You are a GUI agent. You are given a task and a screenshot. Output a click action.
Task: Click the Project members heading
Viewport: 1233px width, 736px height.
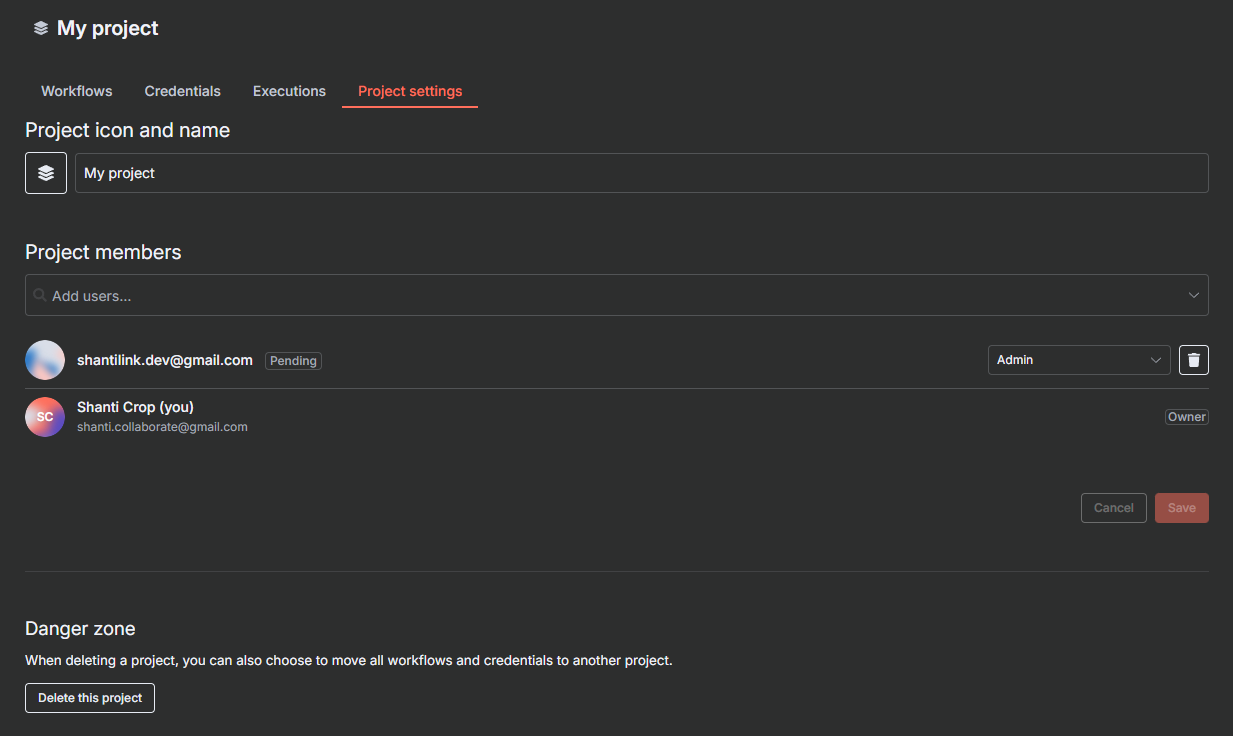(x=103, y=252)
